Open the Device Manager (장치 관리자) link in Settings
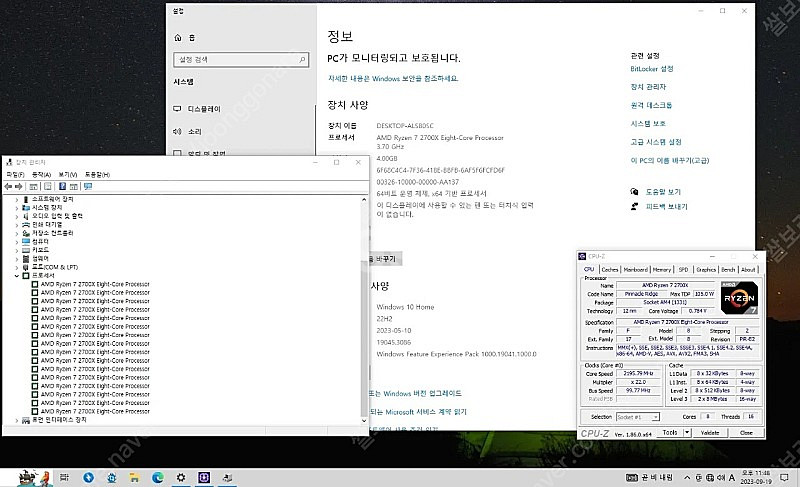The width and height of the screenshot is (800, 487). coord(648,87)
